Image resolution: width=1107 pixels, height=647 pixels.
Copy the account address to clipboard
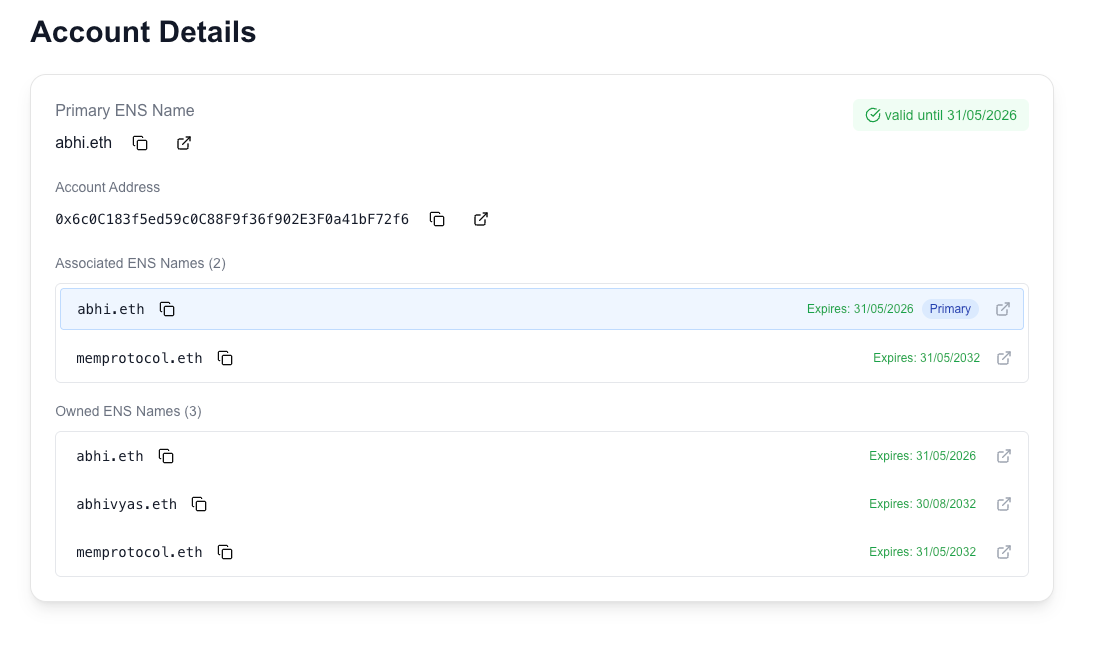click(x=437, y=220)
